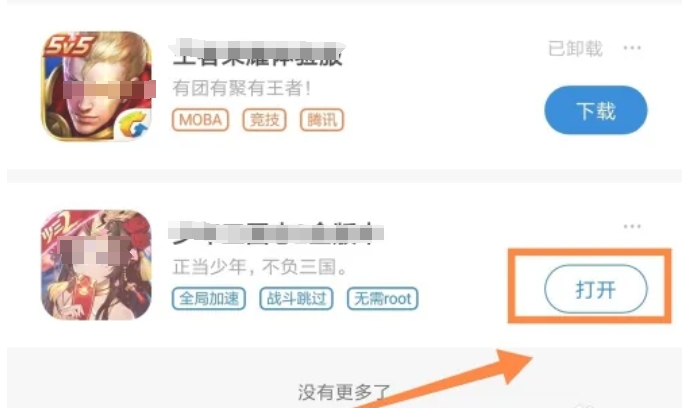This screenshot has height=408, width=690.
Task: Select the MOBA tag
Action: click(200, 120)
